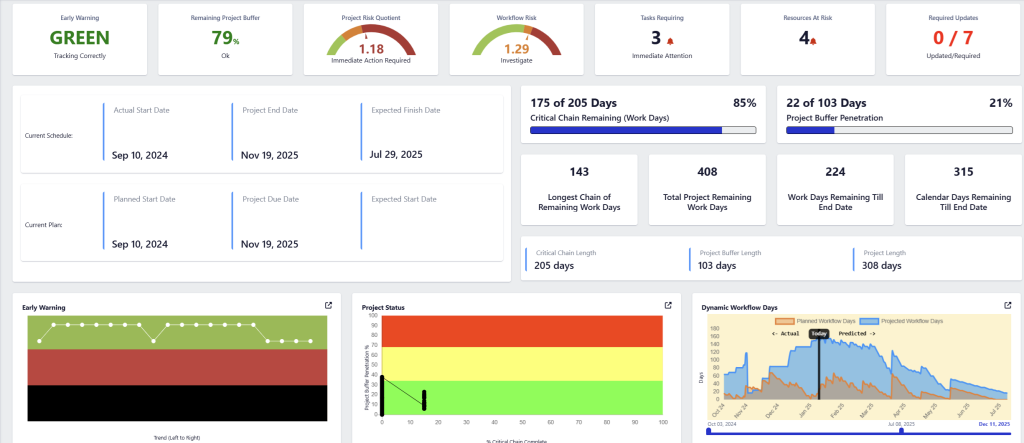Screen dimensions: 1024x443
Task: Open the Remaining Project Buffer card
Action: (x=225, y=39)
